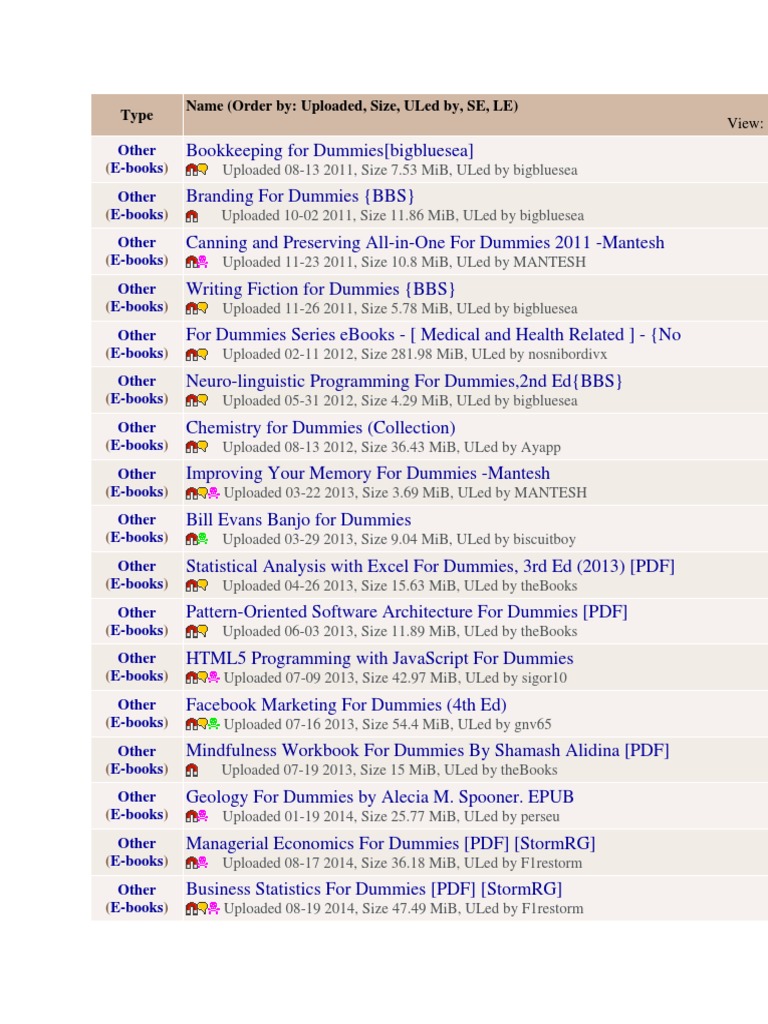Click pink skull icon on Managerial Economics row
Viewport: 768px width, 1024px height.
(202, 863)
